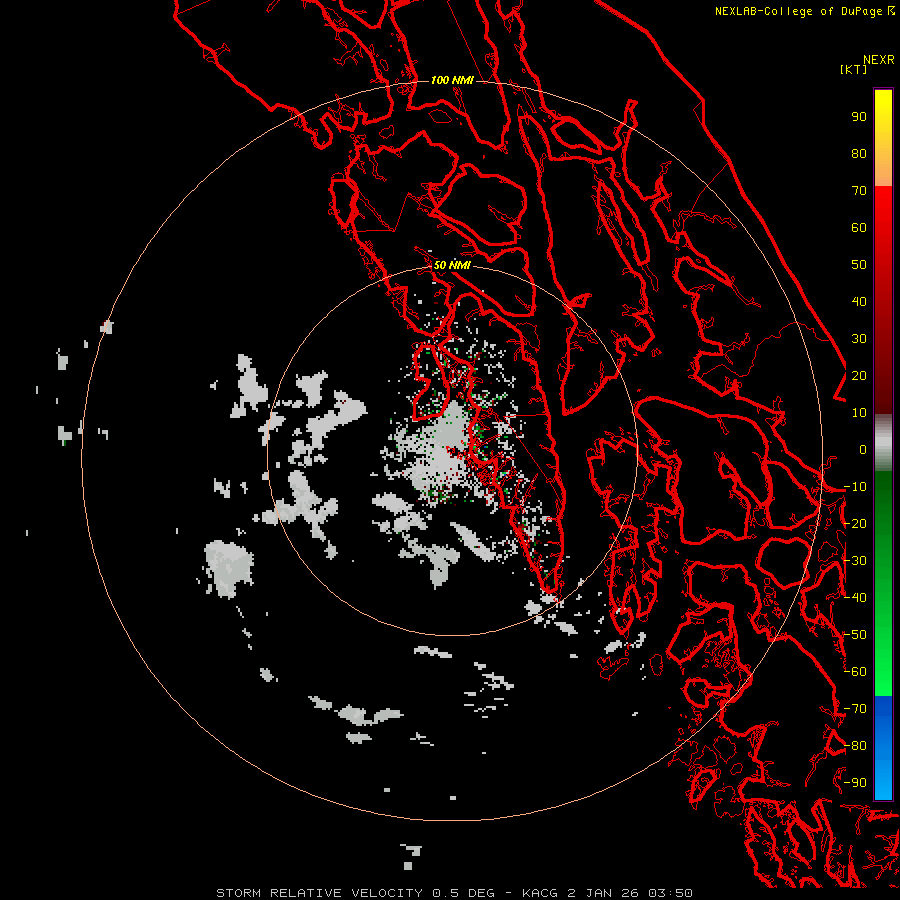
Task: Click the 40 value on velocity scale
Action: [x=859, y=301]
